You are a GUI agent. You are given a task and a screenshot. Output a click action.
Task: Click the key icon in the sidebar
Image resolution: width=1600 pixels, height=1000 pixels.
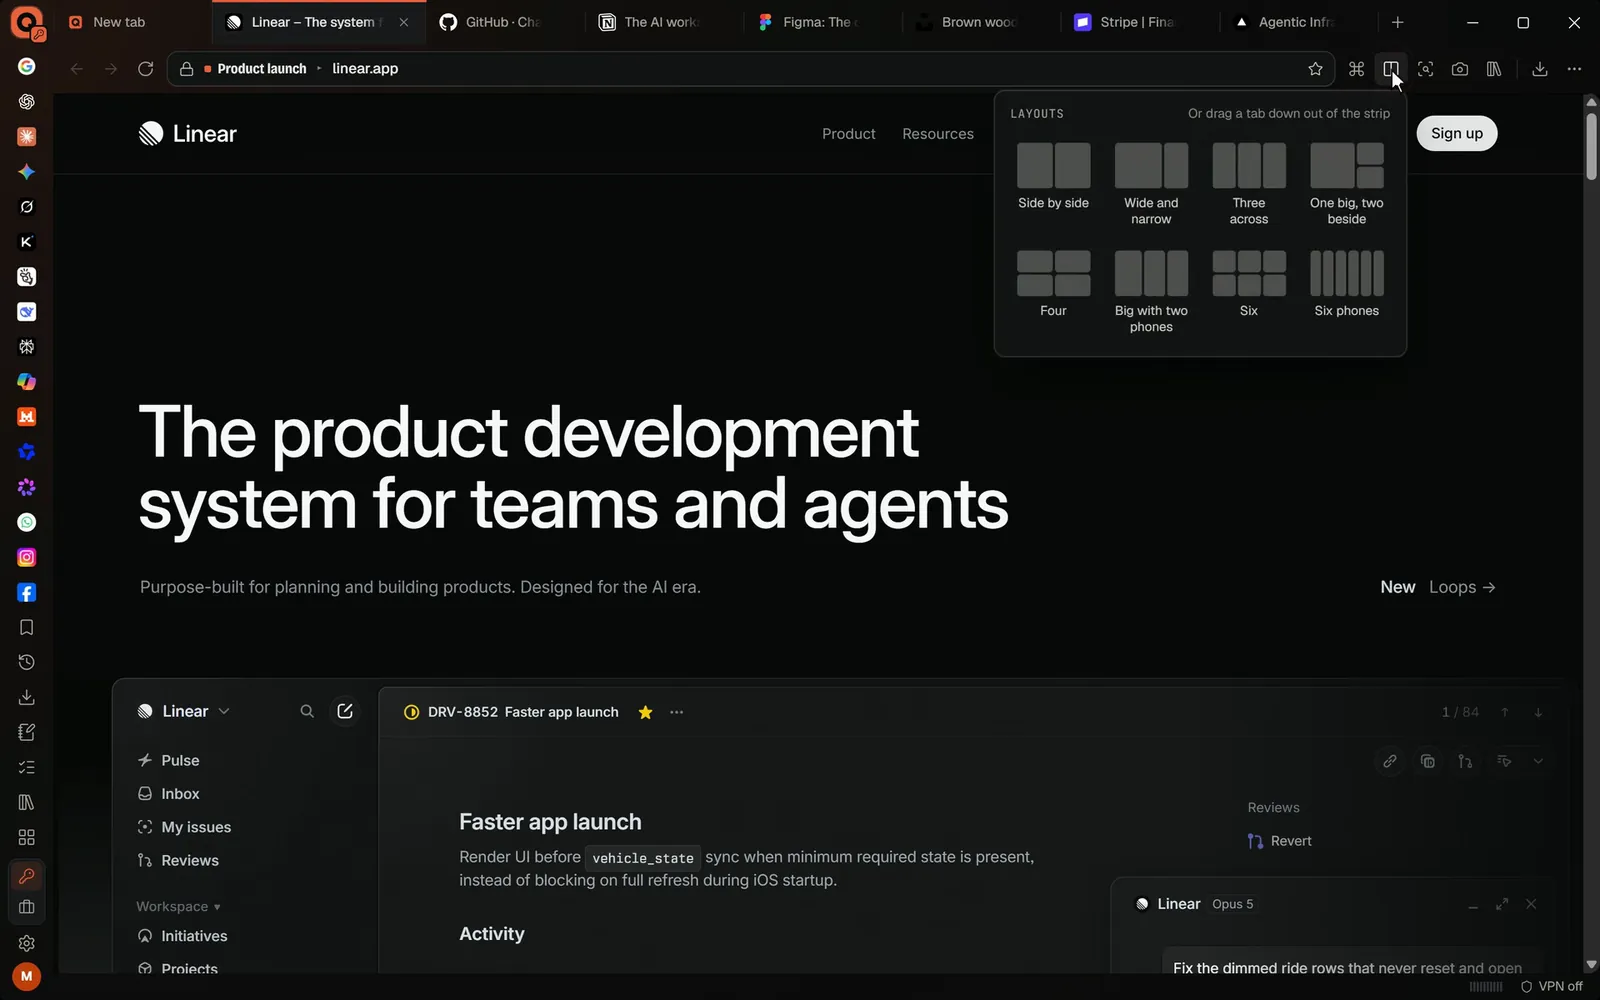[27, 877]
